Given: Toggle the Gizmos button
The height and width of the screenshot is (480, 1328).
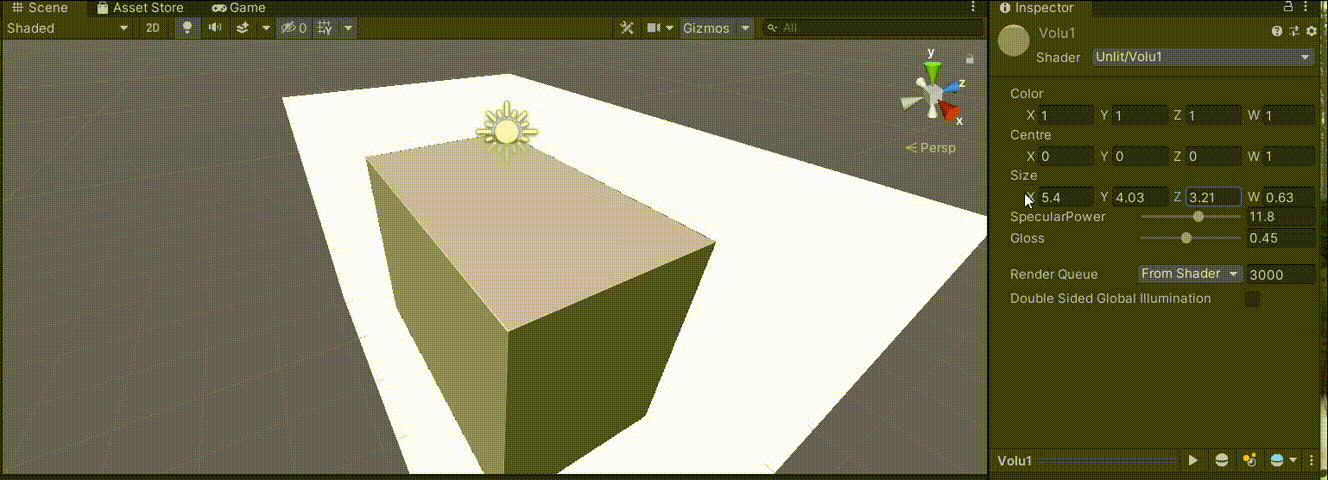Looking at the screenshot, I should pyautogui.click(x=707, y=28).
